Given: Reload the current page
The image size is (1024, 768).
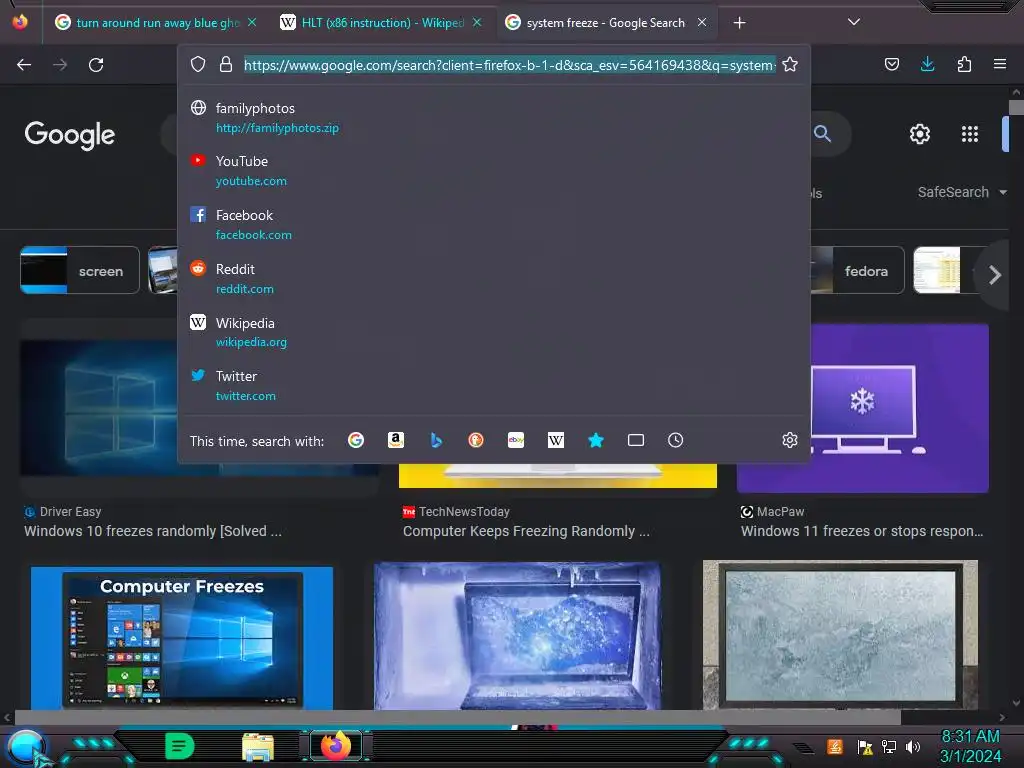Looking at the screenshot, I should 96,65.
